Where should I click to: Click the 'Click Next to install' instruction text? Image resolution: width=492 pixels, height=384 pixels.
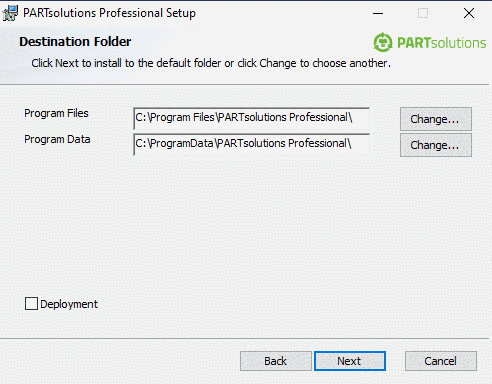211,63
